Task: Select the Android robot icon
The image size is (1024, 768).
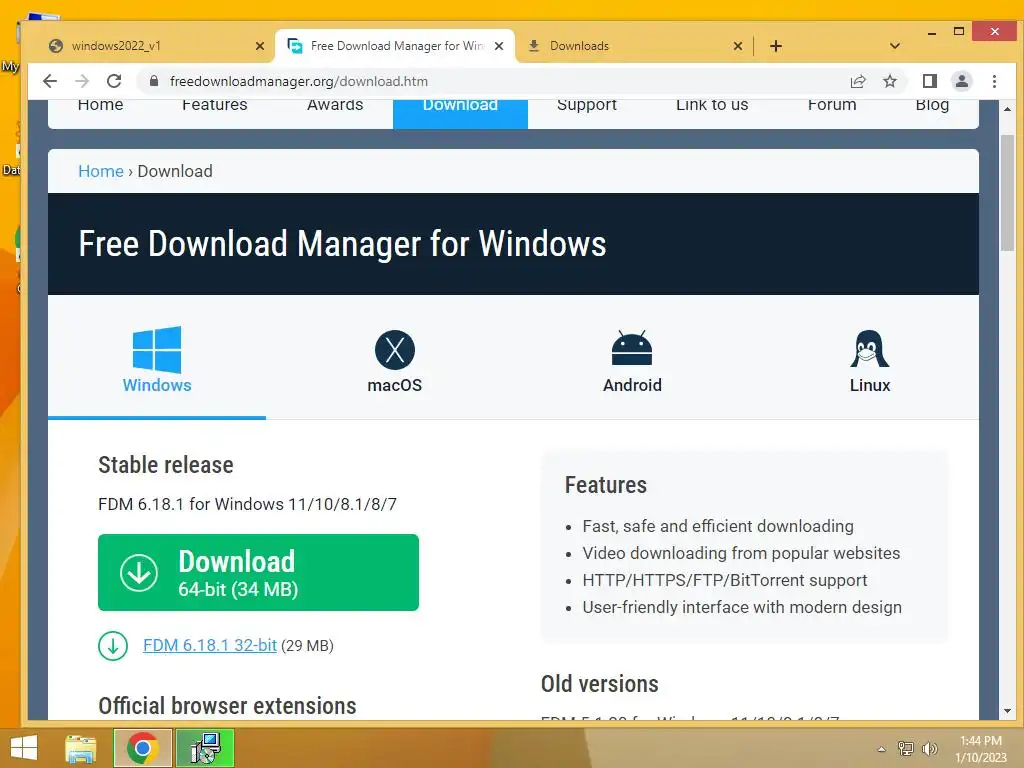Action: tap(632, 347)
